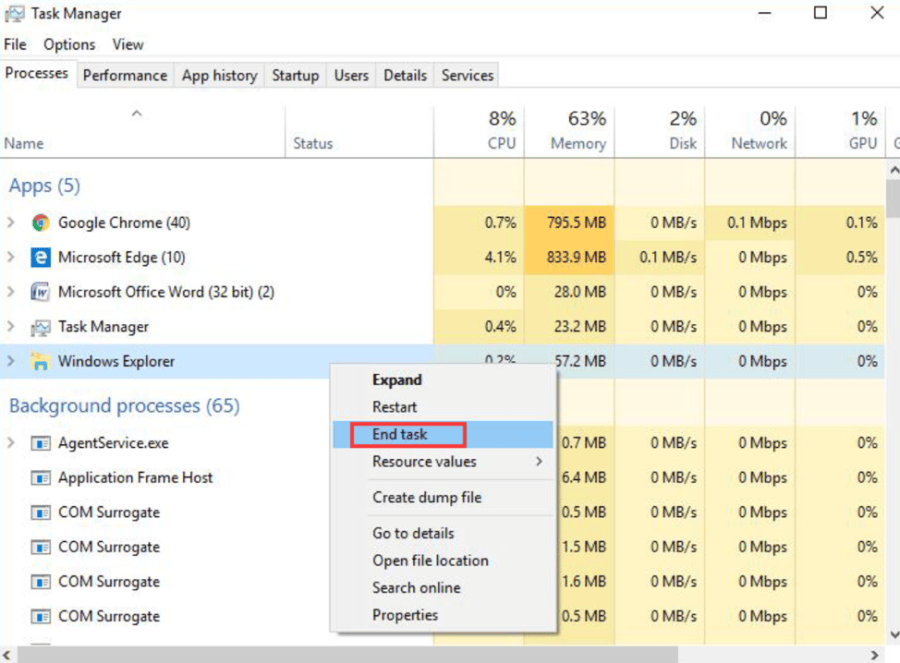The width and height of the screenshot is (900, 663).
Task: Click the Microsoft Office Word icon
Action: (x=40, y=292)
